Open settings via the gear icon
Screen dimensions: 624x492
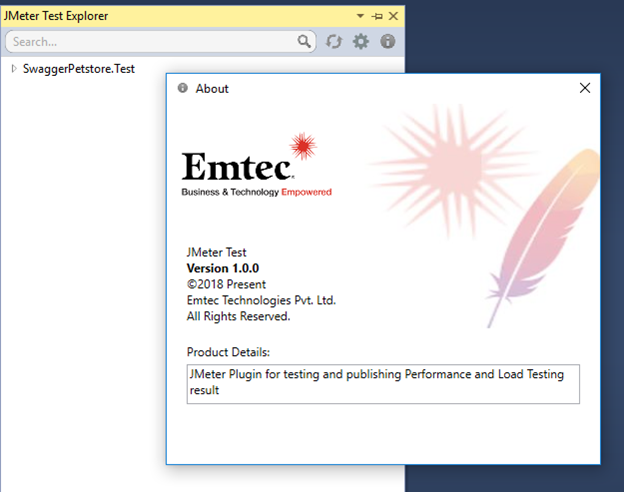click(361, 41)
